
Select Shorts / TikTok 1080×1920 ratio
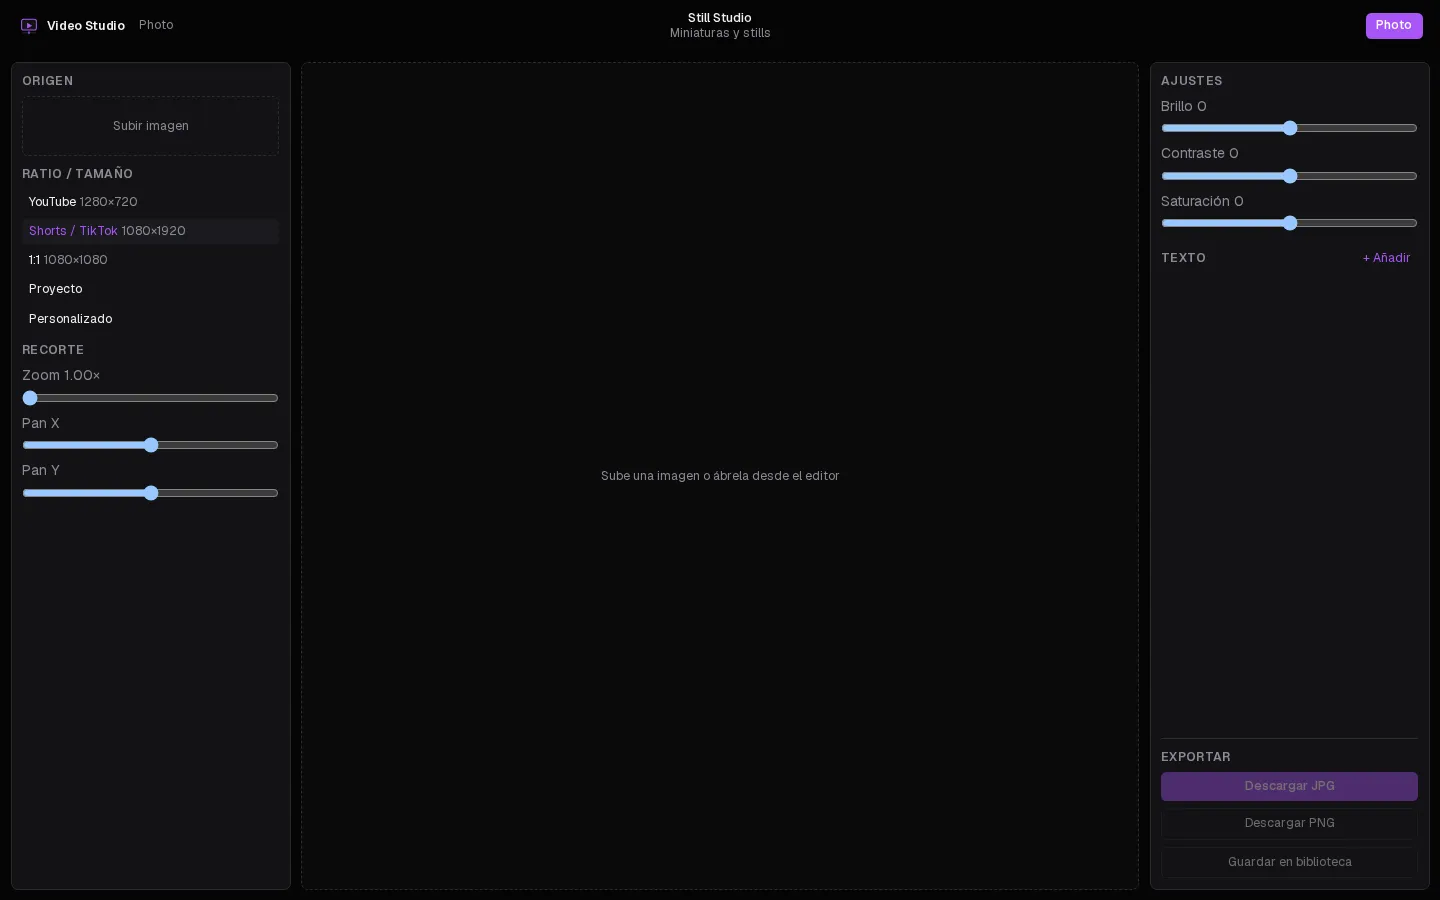[150, 231]
